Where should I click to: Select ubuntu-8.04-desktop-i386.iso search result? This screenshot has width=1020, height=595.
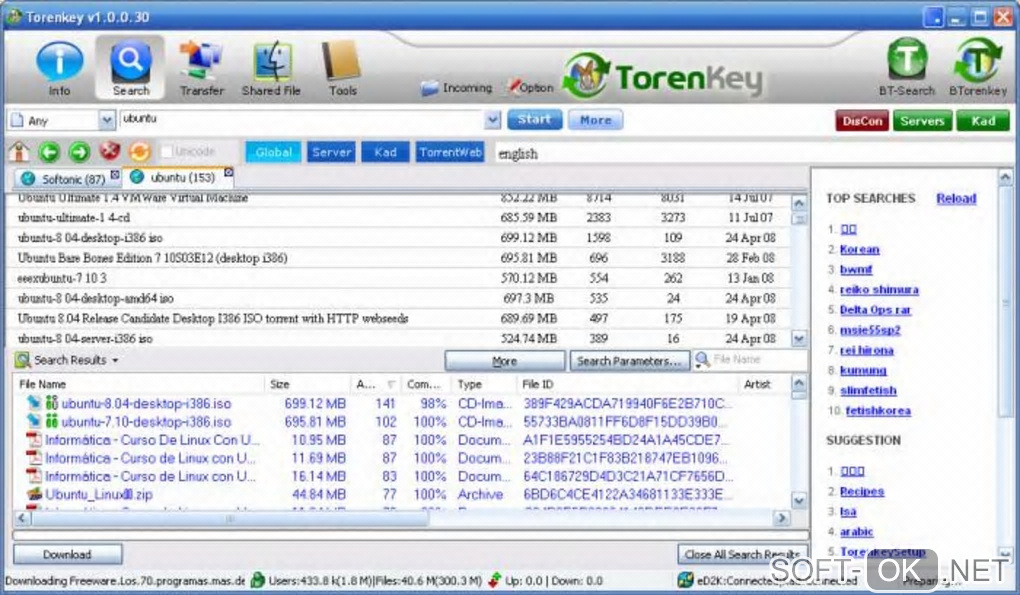[x=146, y=403]
